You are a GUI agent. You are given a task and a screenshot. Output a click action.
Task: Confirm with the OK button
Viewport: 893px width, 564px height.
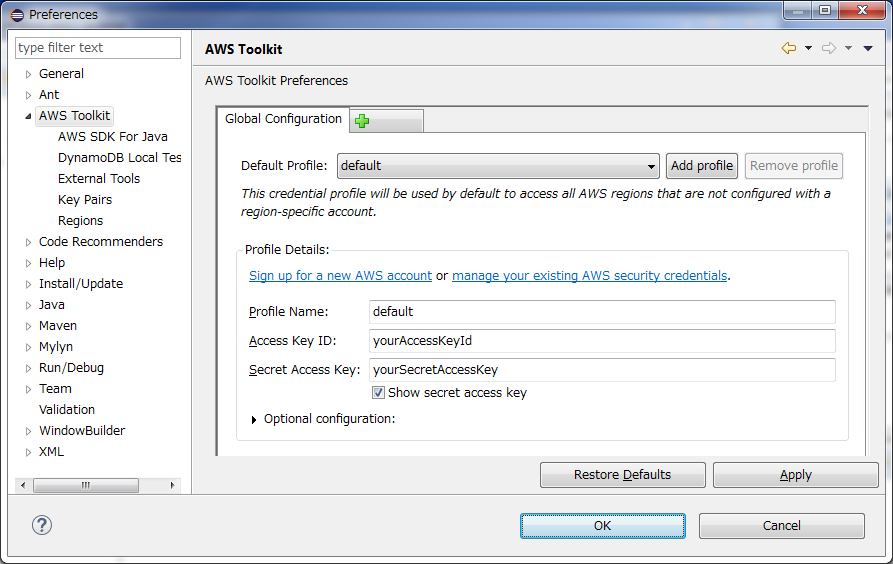[603, 526]
